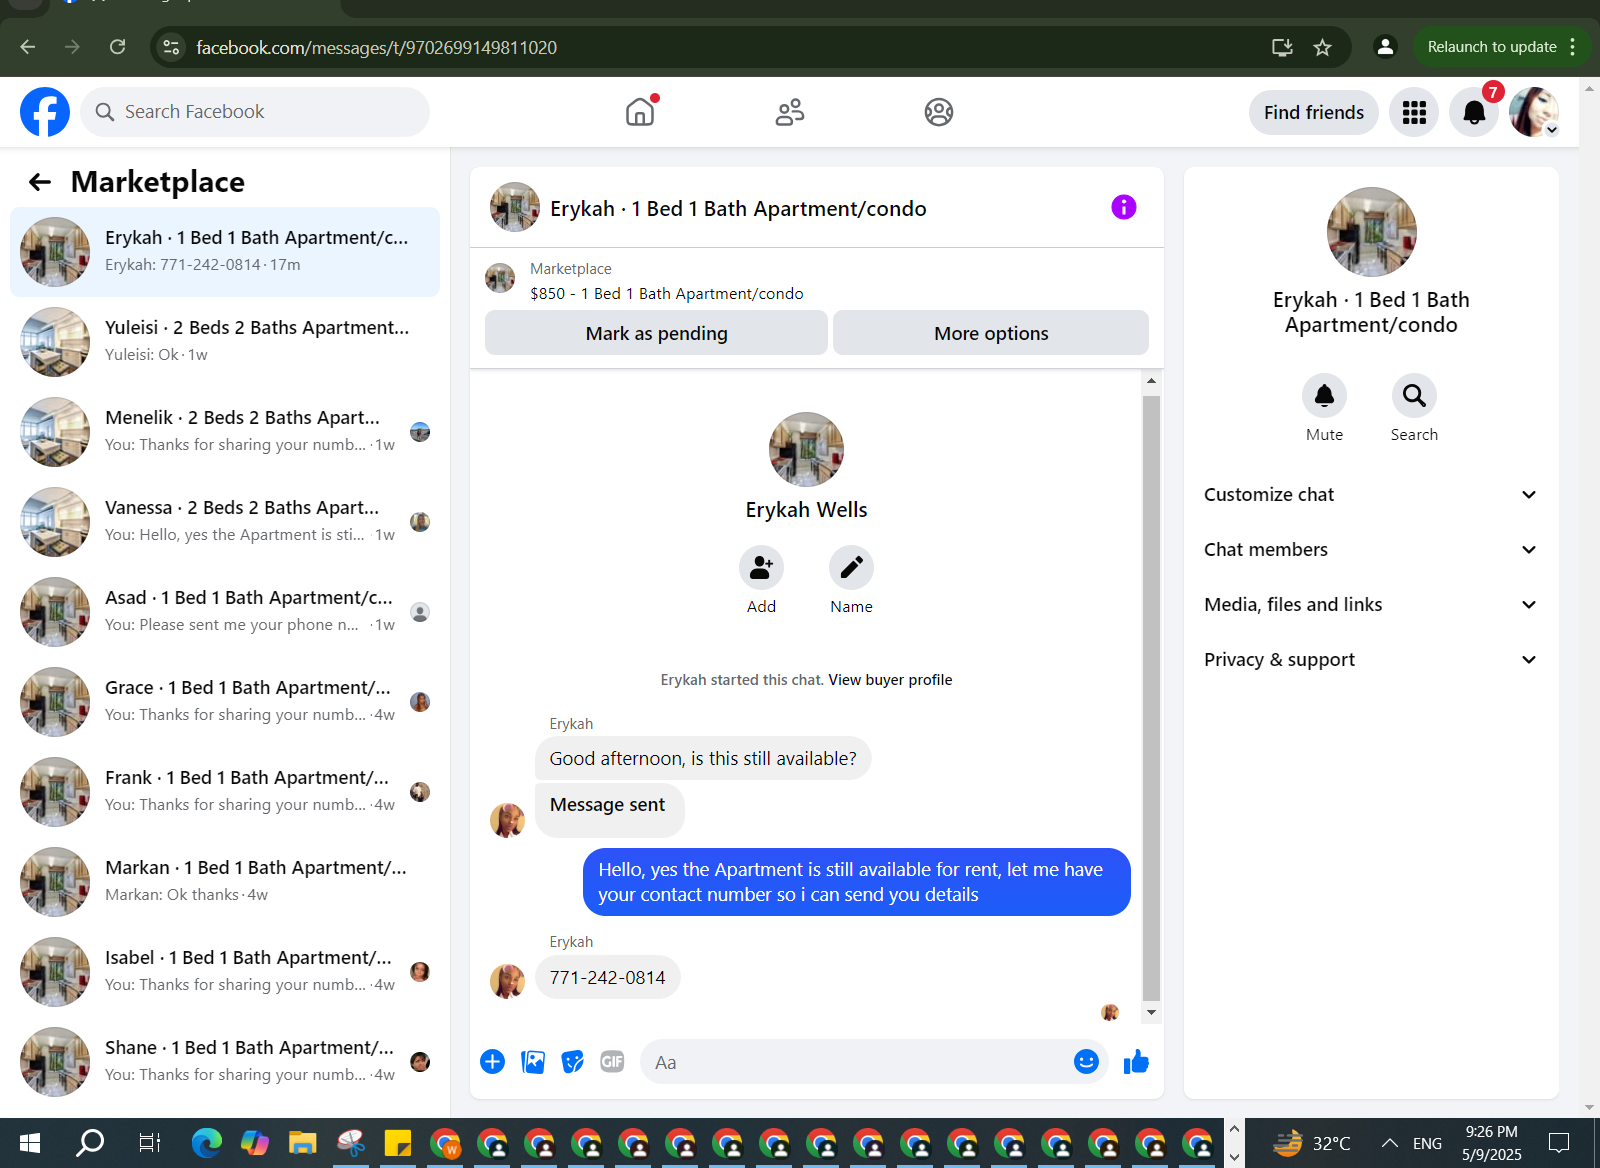Screen dimensions: 1600x1168
Task: Open the Groups icon in top navigation
Action: 939,112
